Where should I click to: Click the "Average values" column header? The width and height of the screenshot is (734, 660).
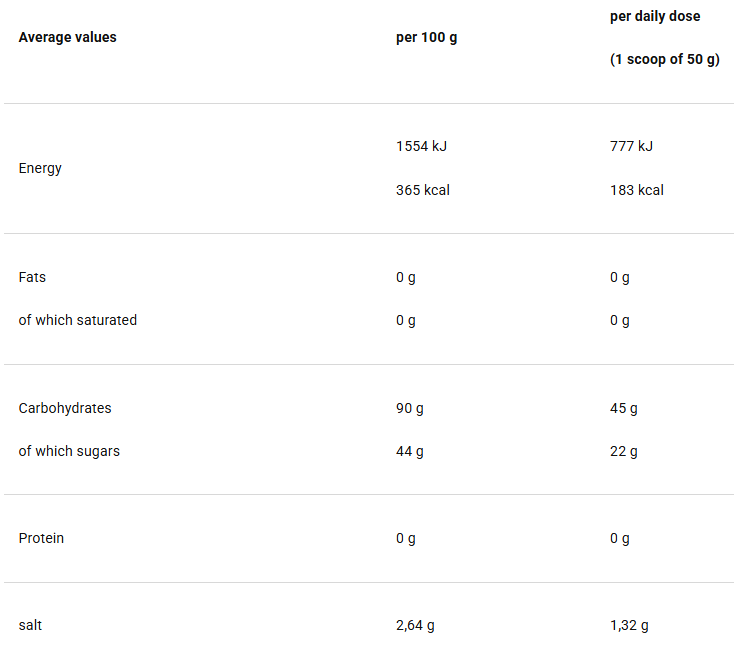tap(67, 38)
